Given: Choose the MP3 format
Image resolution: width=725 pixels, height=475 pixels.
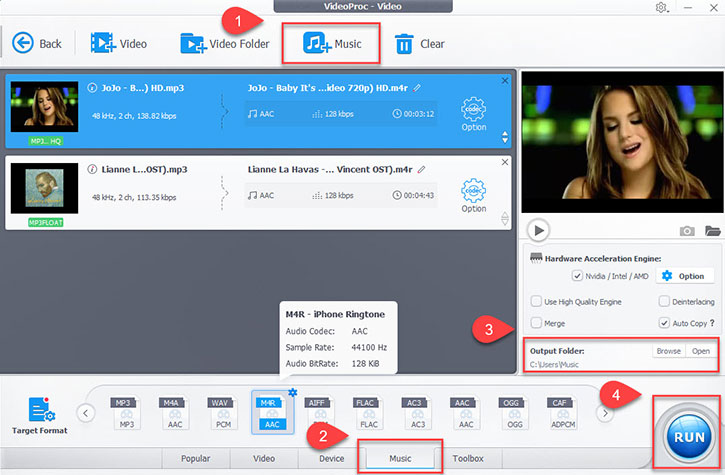Looking at the screenshot, I should [x=126, y=413].
